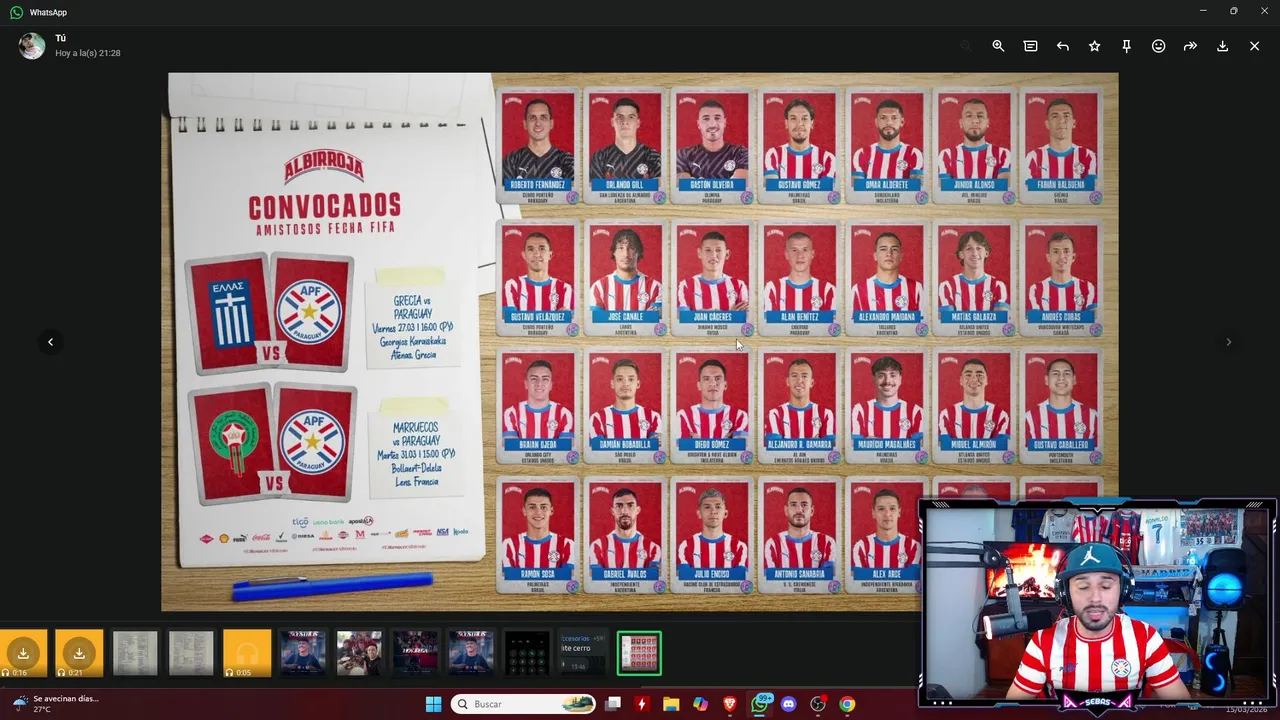Open the weather widget showing 27°C

pos(58,704)
